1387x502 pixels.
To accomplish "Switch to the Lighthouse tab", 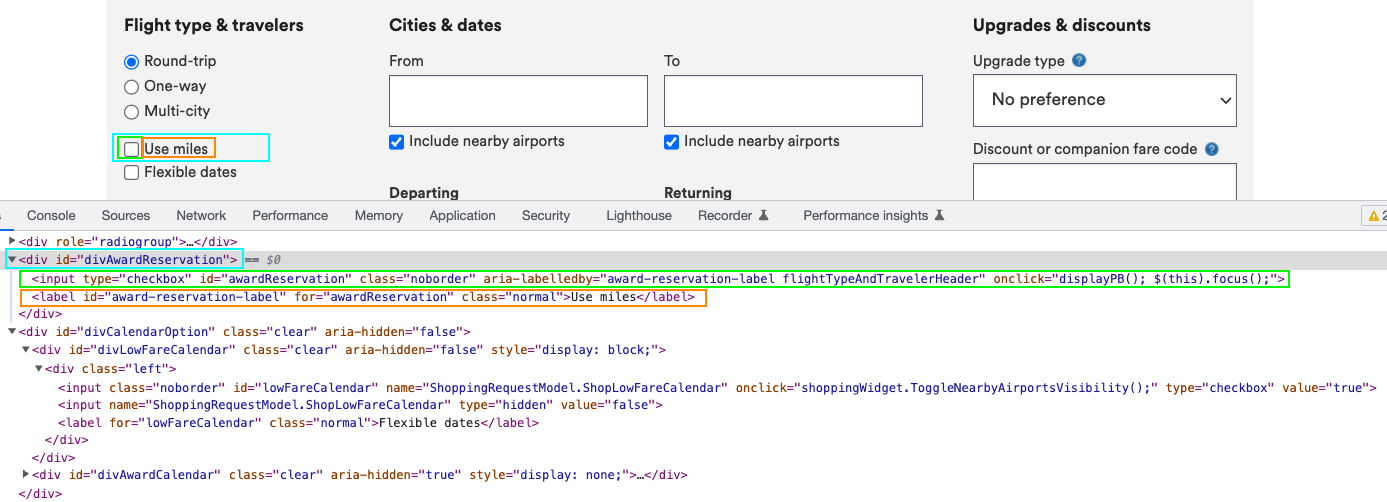I will pos(639,215).
